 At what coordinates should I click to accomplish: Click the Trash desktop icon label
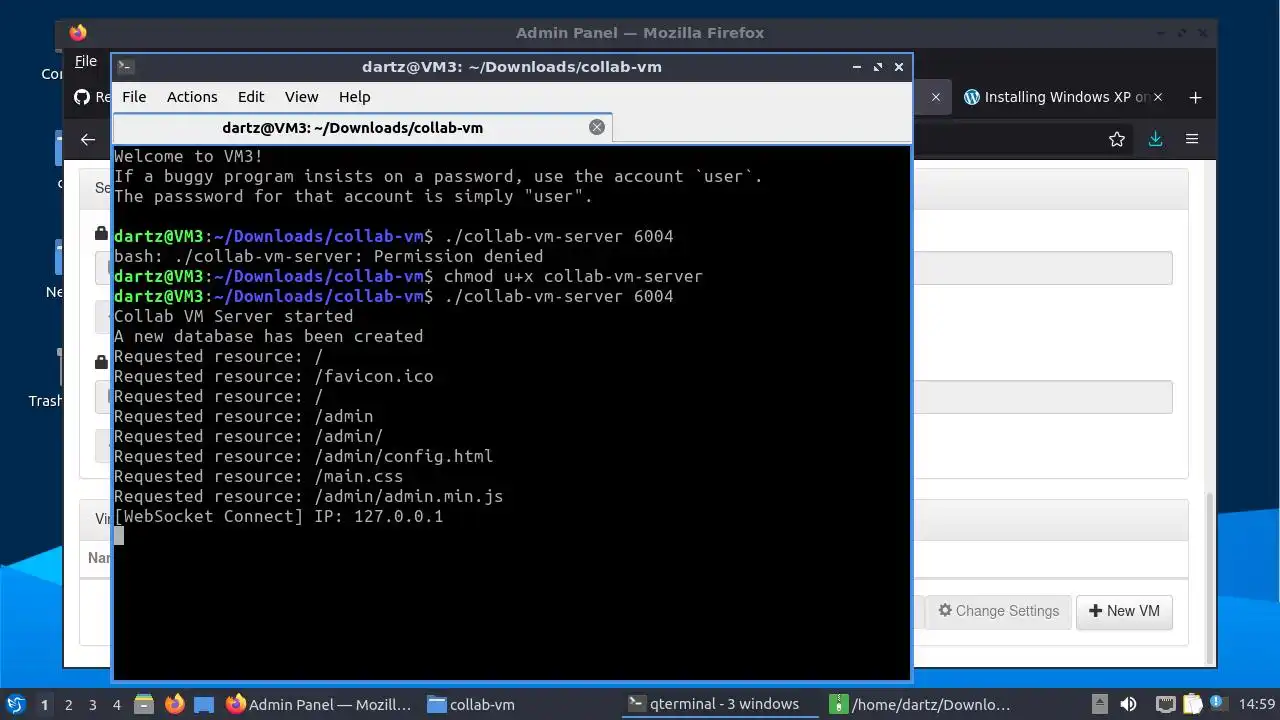45,401
